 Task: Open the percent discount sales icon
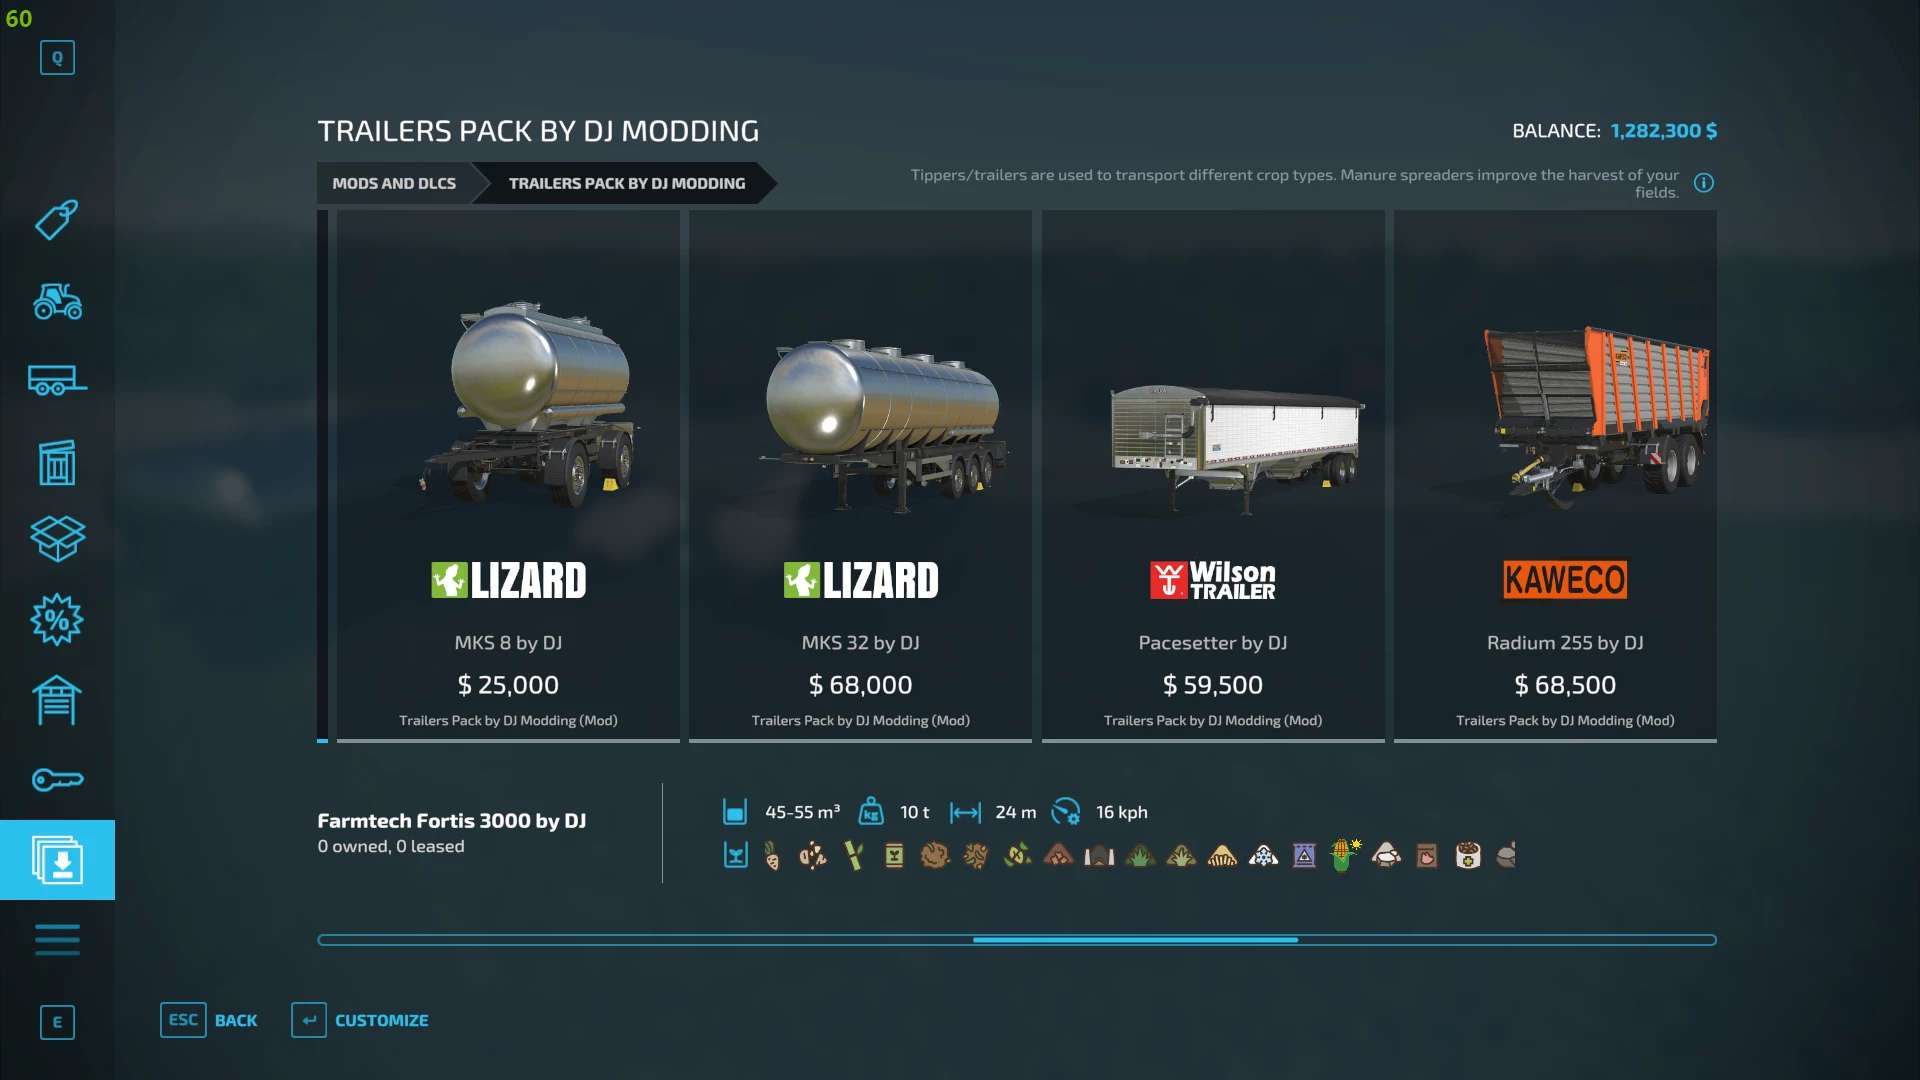pos(57,620)
